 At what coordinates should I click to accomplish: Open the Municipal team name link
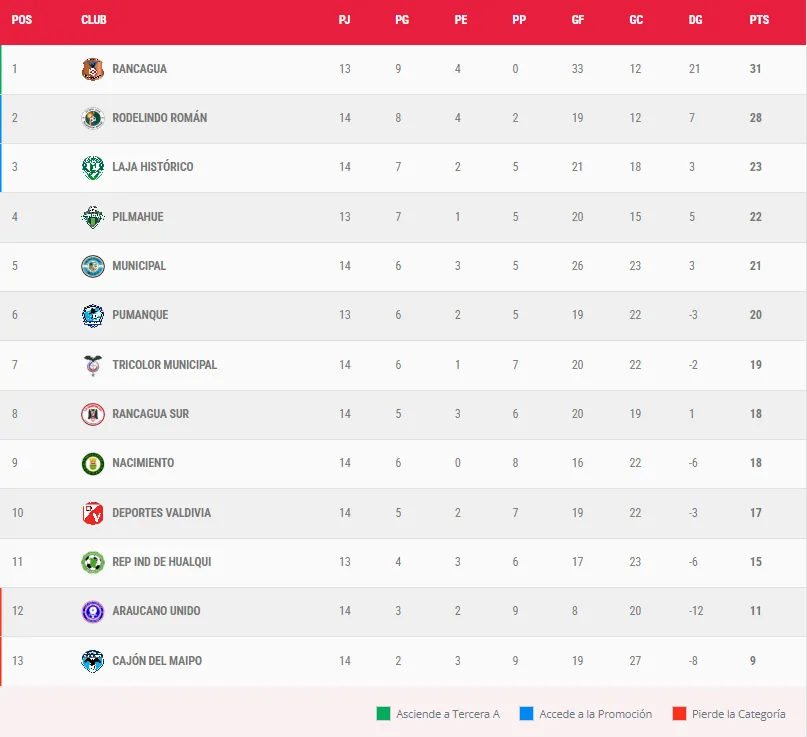click(x=139, y=266)
